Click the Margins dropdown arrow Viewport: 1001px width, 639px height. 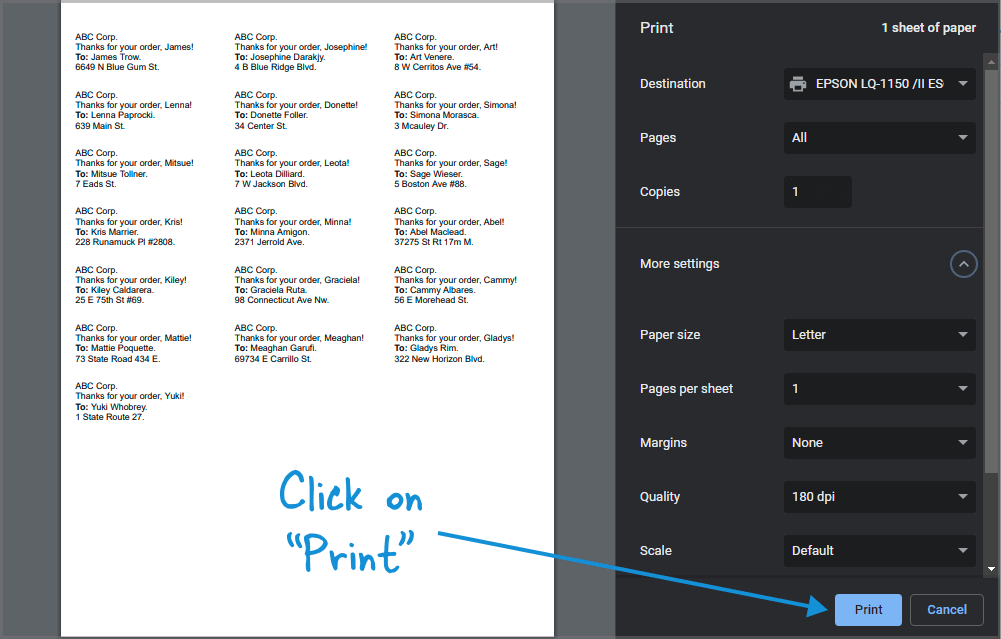pyautogui.click(x=963, y=442)
